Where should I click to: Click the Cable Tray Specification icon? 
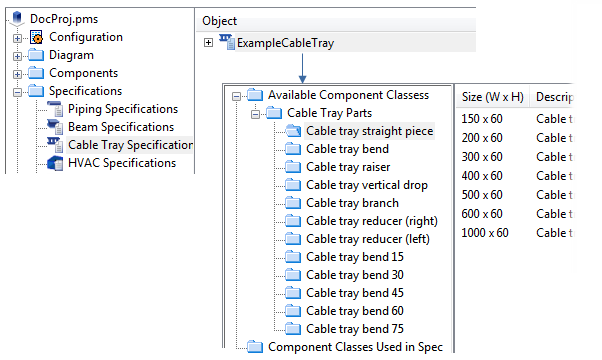pyautogui.click(x=55, y=145)
